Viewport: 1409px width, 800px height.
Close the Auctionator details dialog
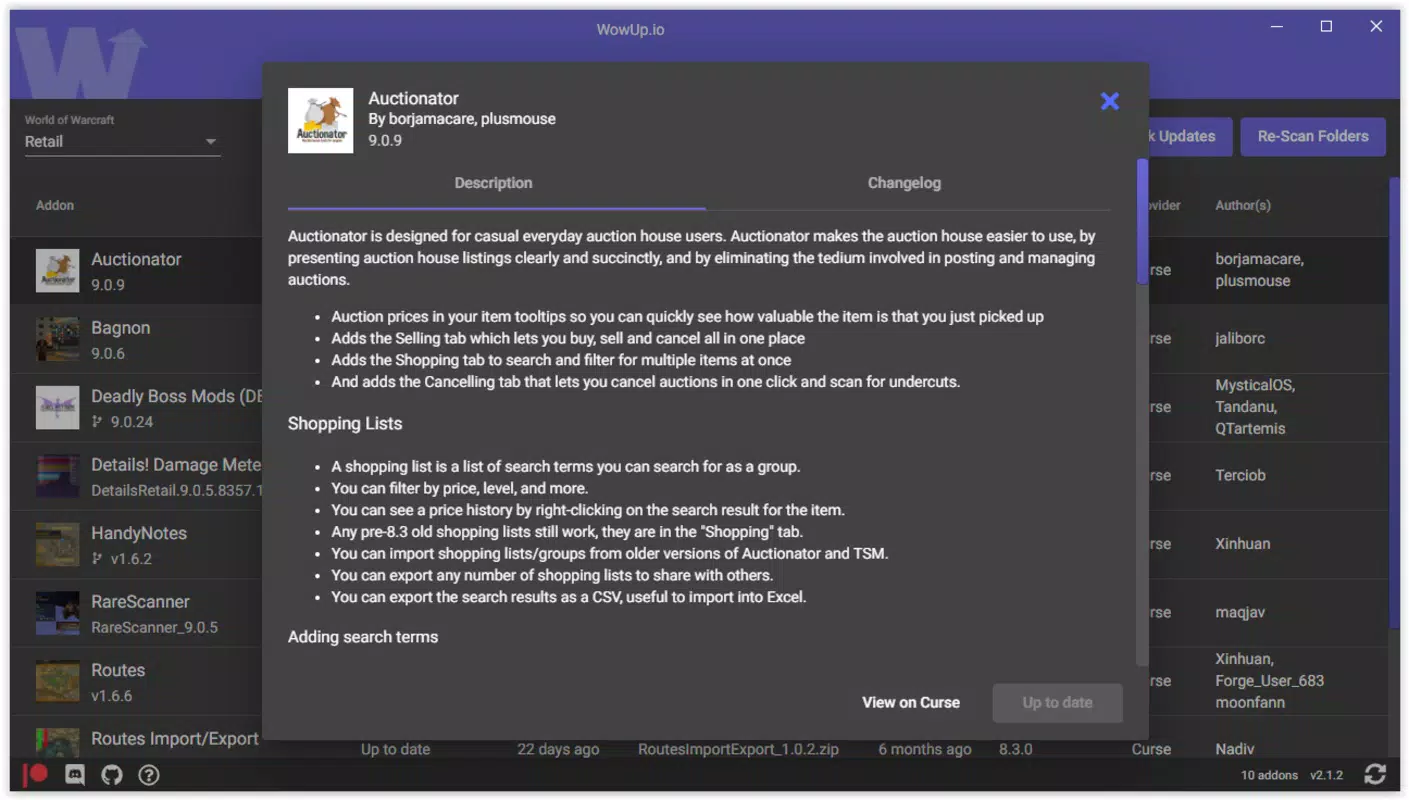(x=1109, y=101)
